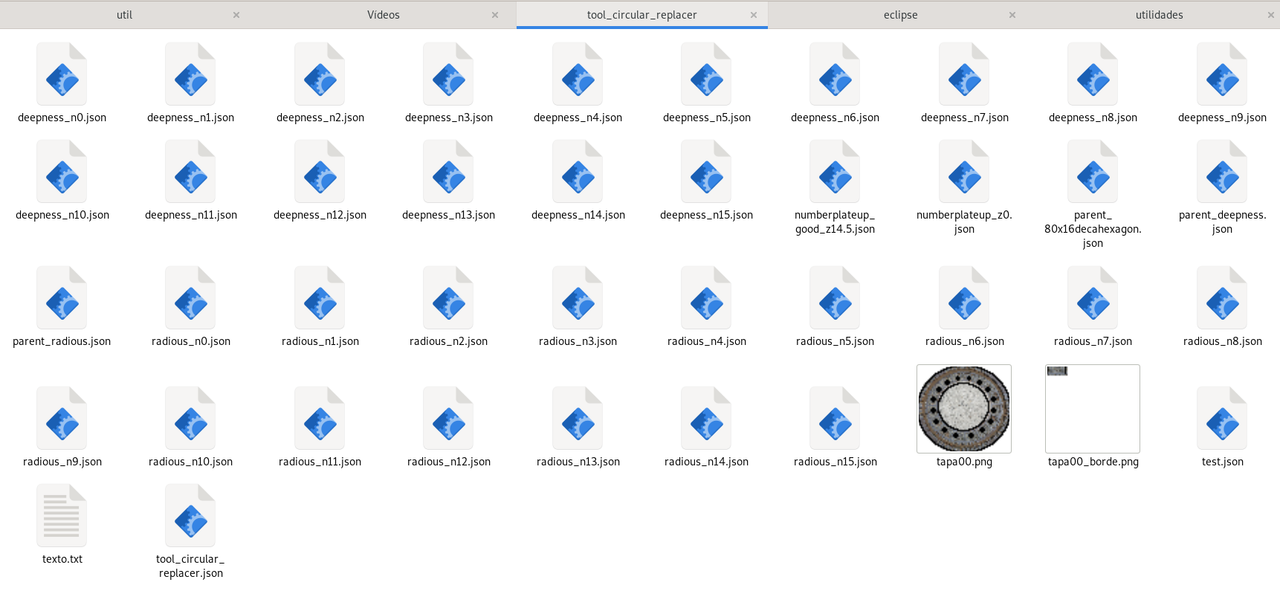Select radious_n11.json file icon
Screen dimensions: 1280x600
(x=320, y=418)
